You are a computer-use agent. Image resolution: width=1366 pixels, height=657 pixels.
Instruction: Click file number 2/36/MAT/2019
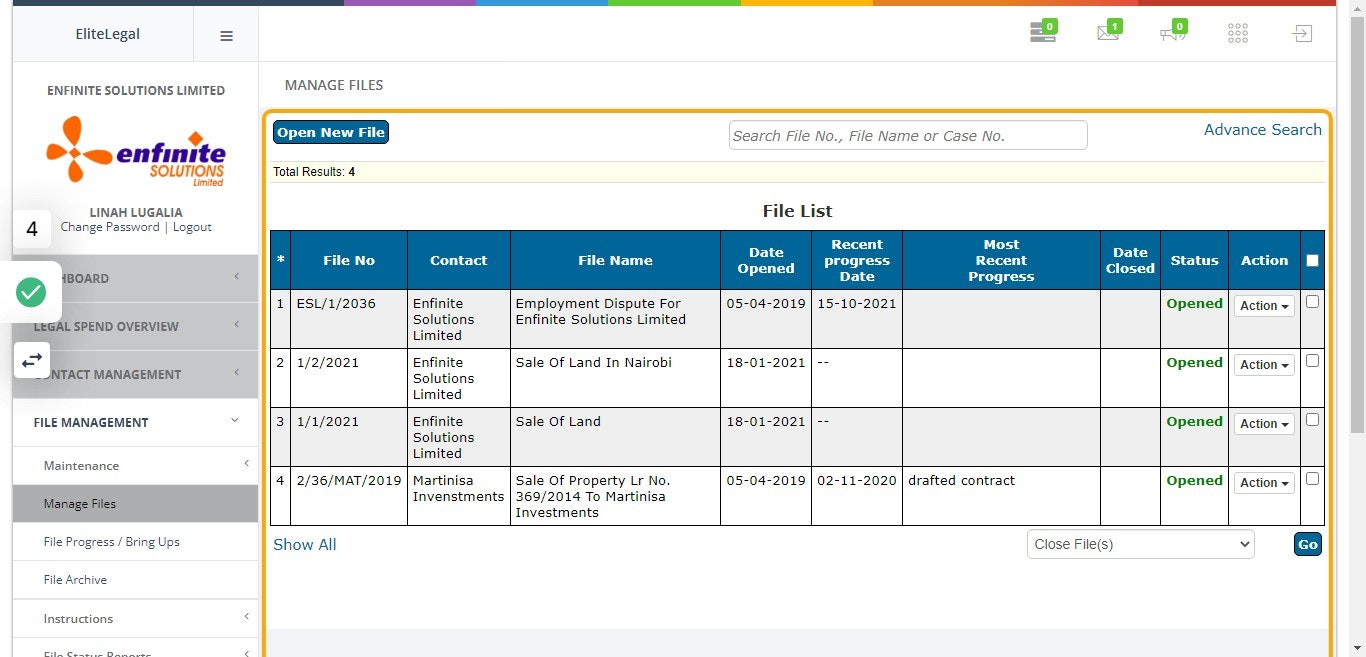point(349,480)
